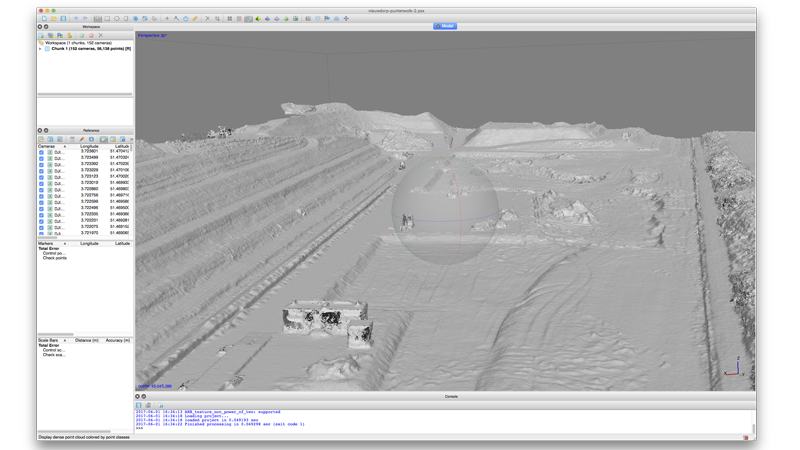The width and height of the screenshot is (800, 450).
Task: Activate the Rotate region tool
Action: click(145, 18)
